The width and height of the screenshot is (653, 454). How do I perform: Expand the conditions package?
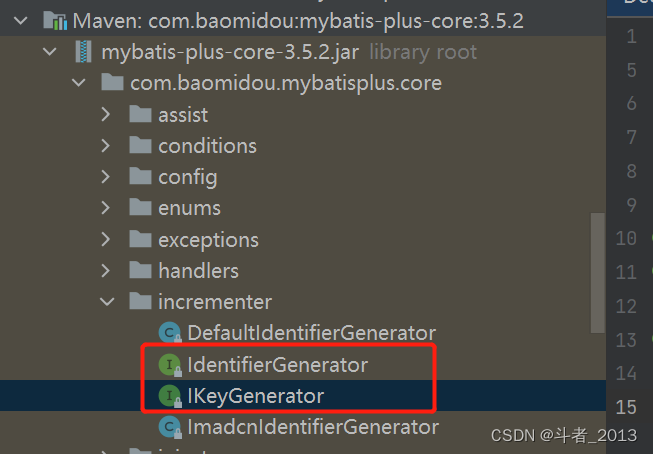click(107, 147)
